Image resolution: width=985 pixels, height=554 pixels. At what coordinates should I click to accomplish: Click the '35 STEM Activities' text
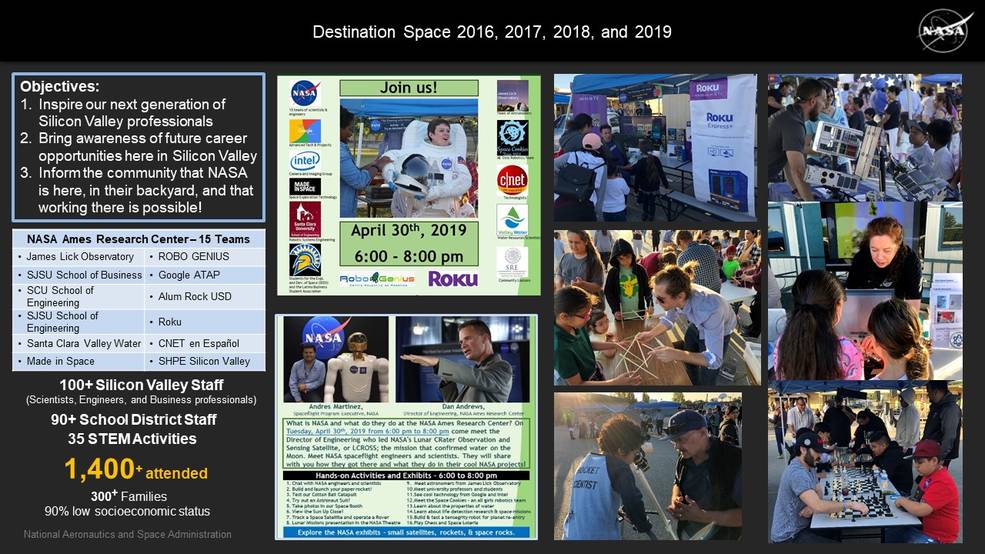click(x=132, y=439)
